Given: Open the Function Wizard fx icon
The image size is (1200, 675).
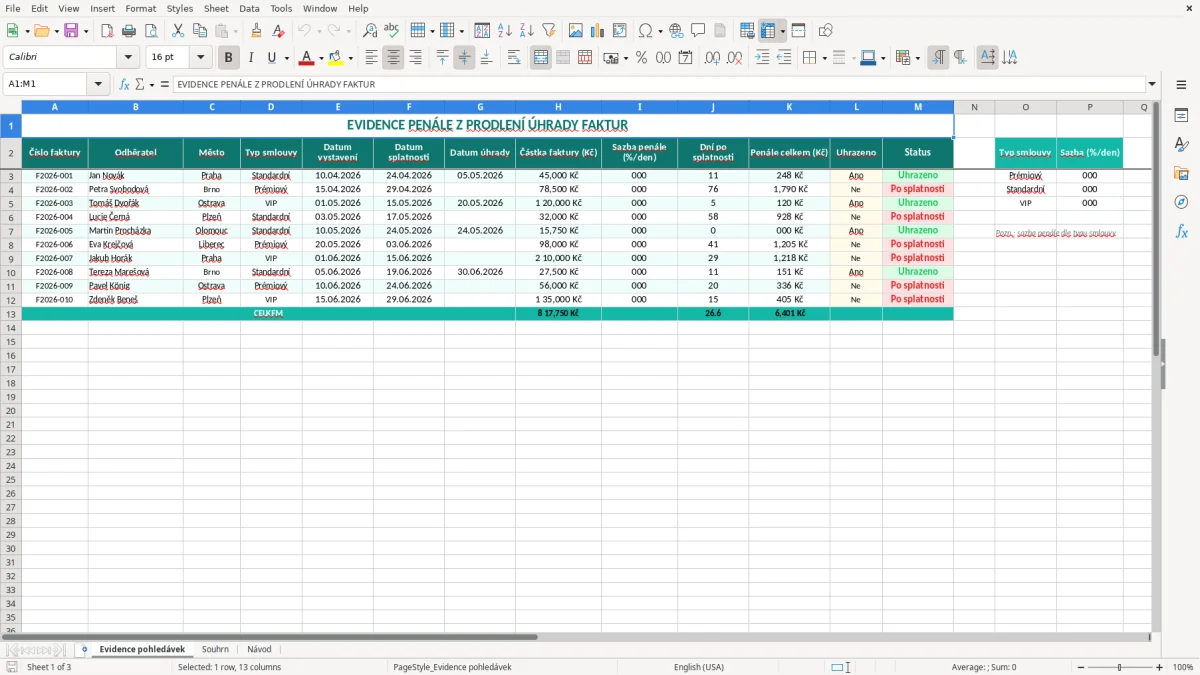Looking at the screenshot, I should (125, 84).
